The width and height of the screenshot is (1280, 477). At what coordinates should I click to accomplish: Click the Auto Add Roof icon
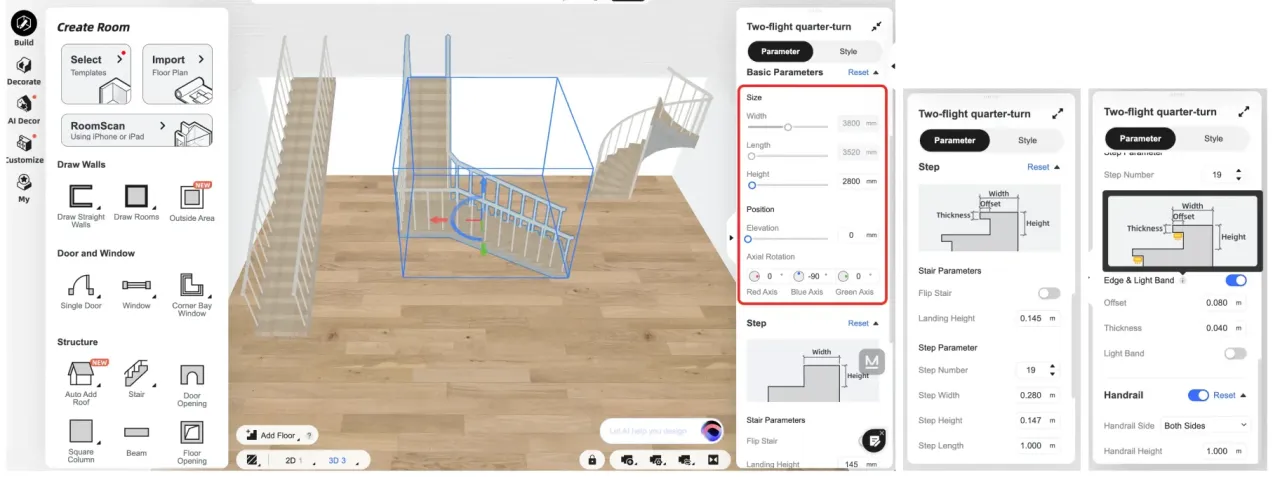tap(81, 375)
